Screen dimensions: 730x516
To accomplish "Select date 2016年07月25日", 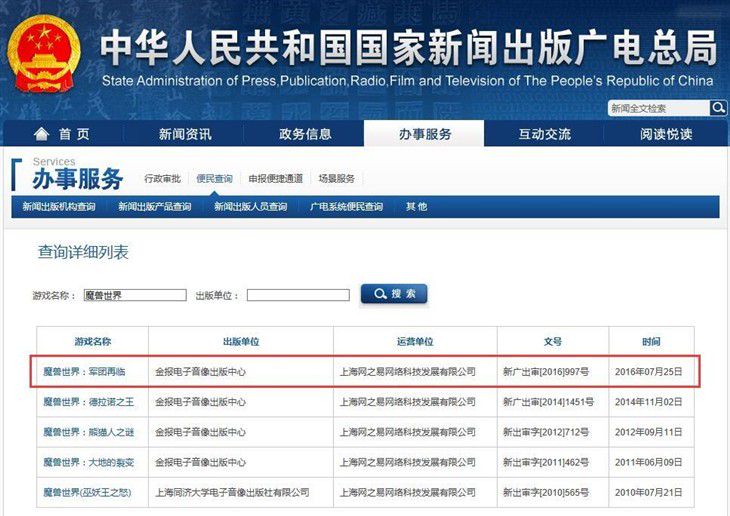I will (649, 372).
